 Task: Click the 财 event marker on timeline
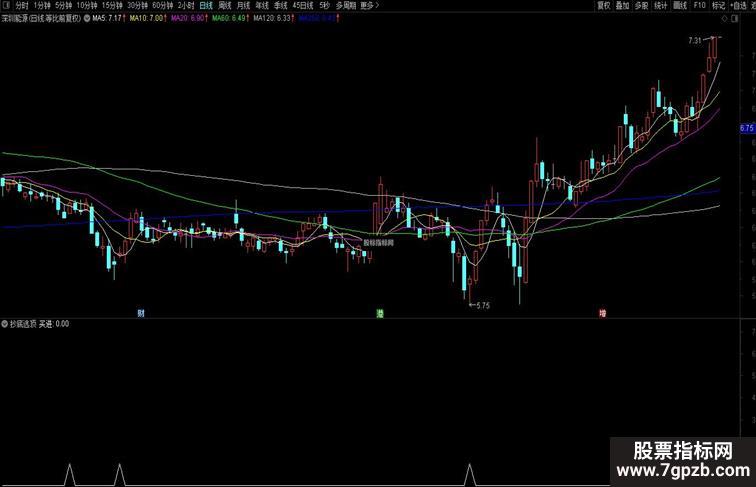click(141, 313)
